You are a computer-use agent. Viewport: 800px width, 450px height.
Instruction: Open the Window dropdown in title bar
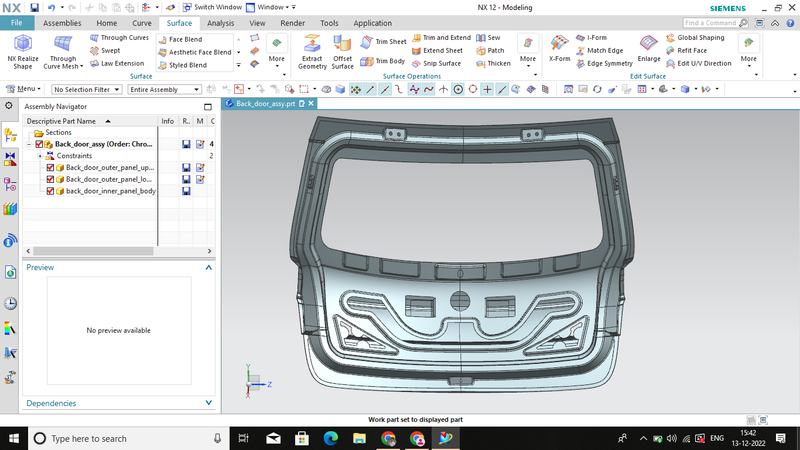tap(267, 7)
